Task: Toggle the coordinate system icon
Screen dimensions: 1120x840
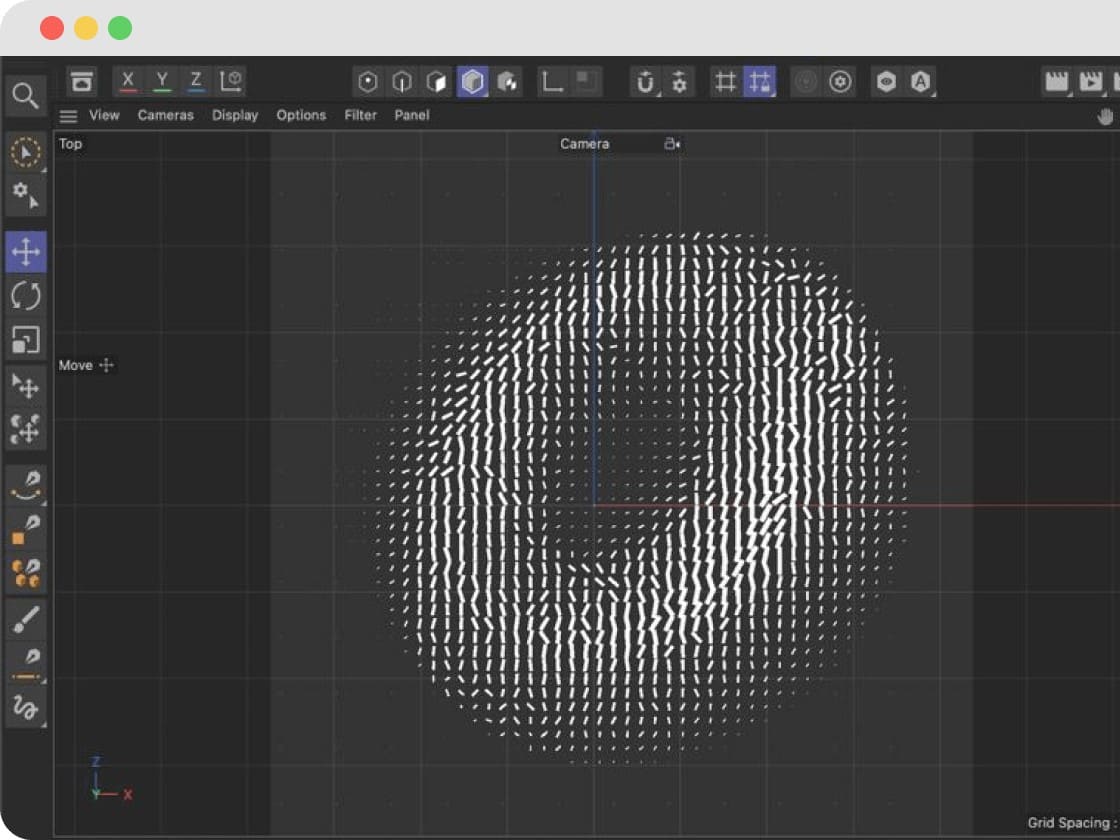Action: [x=231, y=81]
